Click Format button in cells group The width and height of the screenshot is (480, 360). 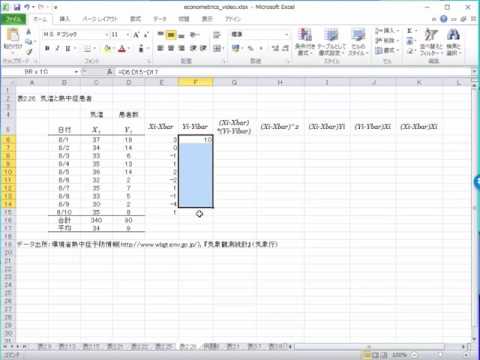coord(387,51)
